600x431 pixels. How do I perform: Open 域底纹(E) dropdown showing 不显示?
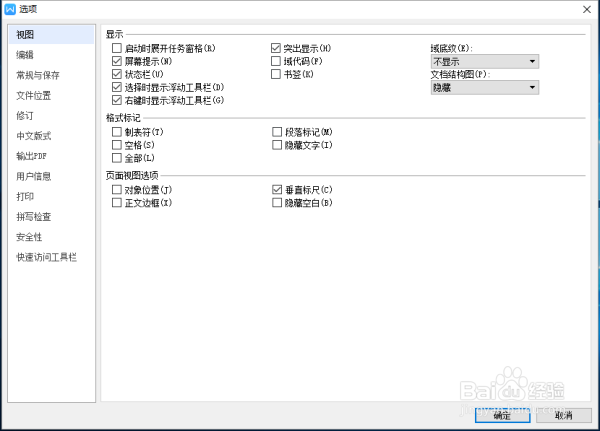tap(485, 62)
